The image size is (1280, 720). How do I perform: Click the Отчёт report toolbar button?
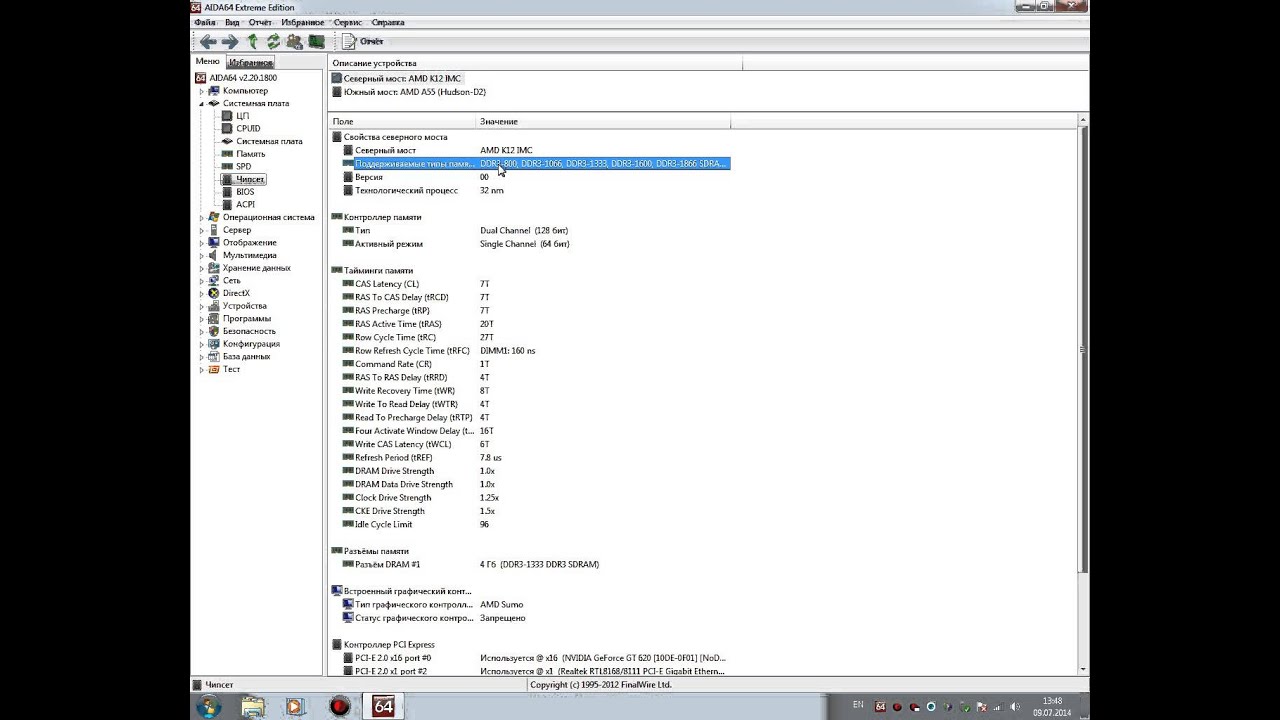[x=363, y=41]
